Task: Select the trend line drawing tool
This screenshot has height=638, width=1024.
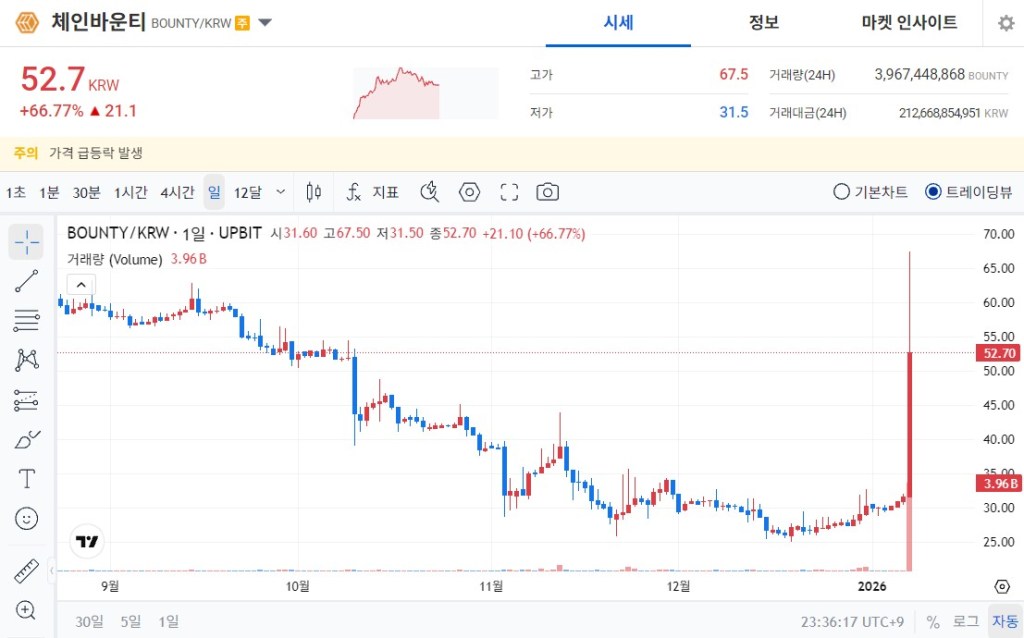Action: [x=25, y=281]
